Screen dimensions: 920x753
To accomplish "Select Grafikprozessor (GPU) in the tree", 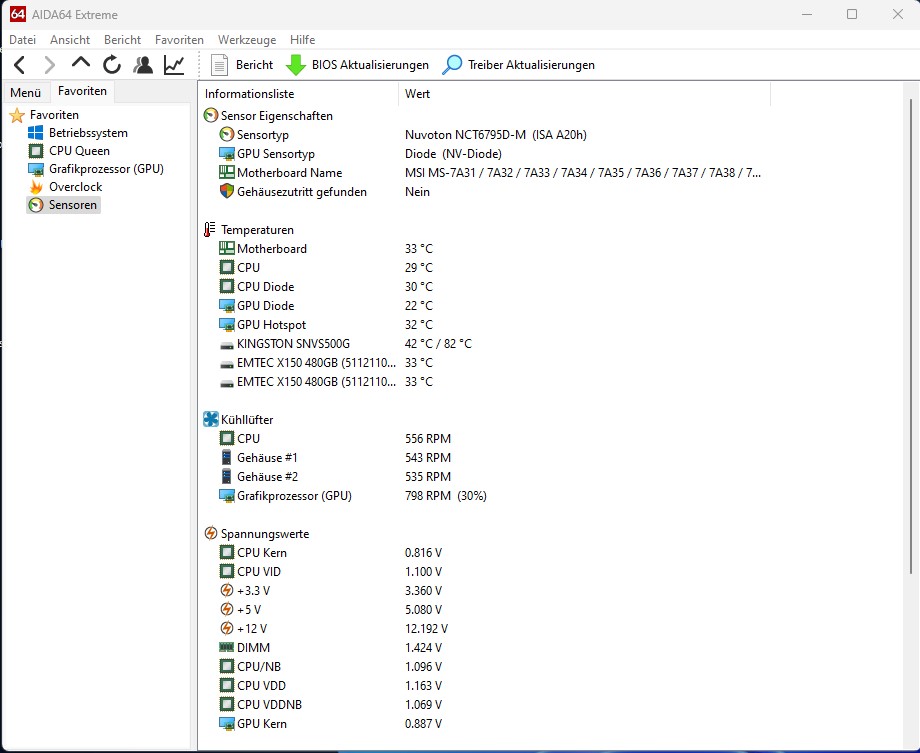I will (x=106, y=169).
